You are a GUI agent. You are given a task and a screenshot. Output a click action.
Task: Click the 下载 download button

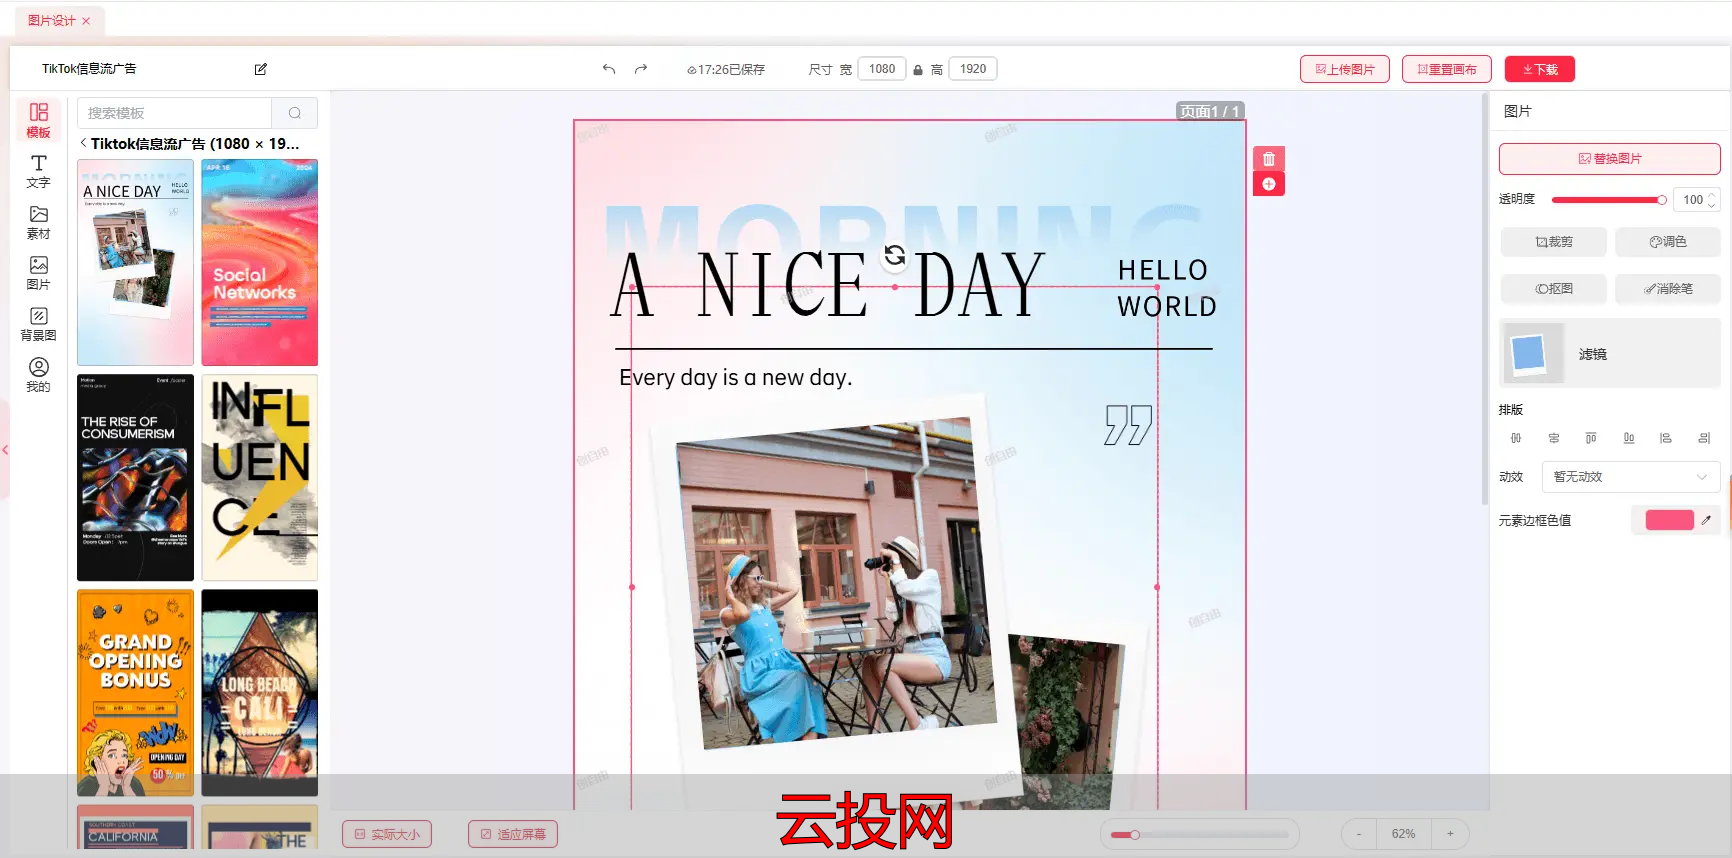point(1540,69)
